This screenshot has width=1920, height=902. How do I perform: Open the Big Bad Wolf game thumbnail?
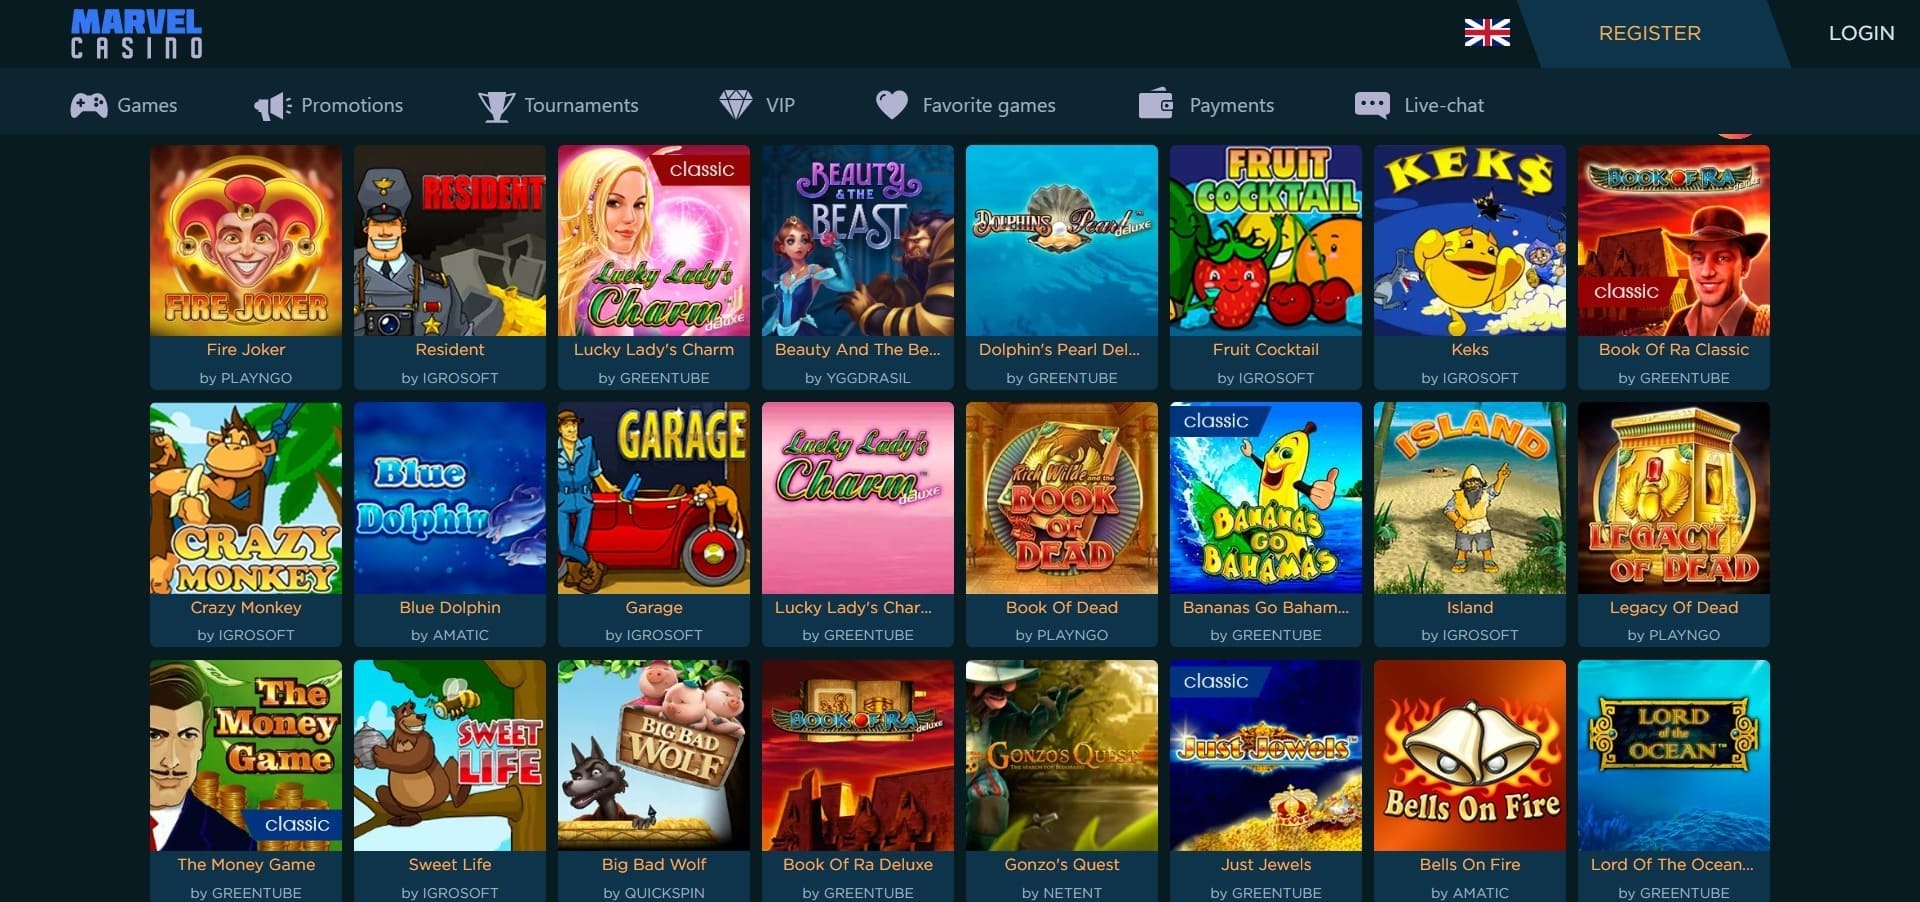tap(654, 755)
